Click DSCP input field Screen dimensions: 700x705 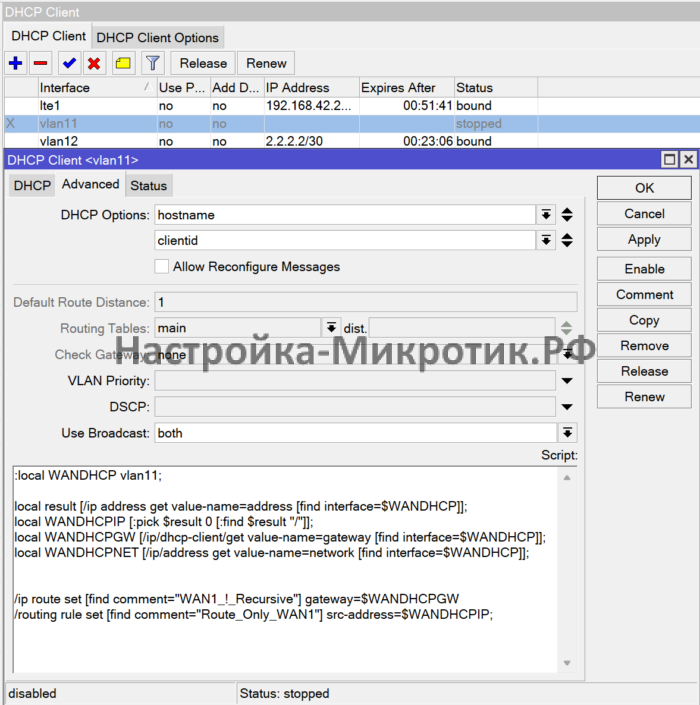click(355, 407)
